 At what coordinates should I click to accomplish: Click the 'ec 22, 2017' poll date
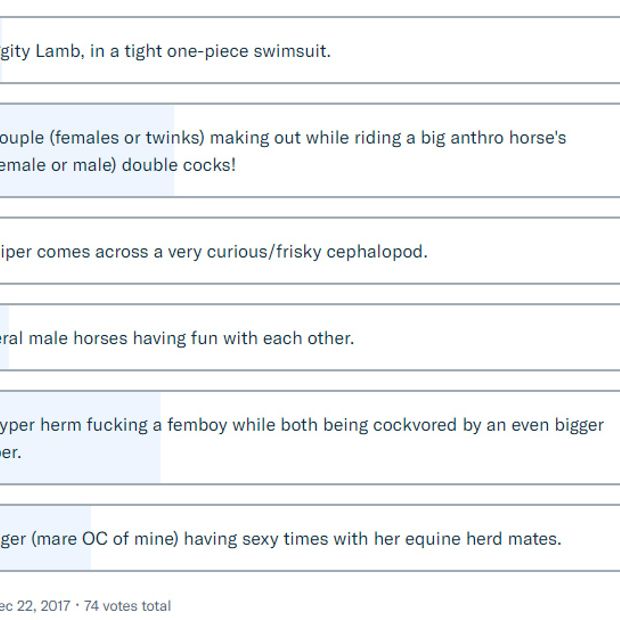coord(34,605)
